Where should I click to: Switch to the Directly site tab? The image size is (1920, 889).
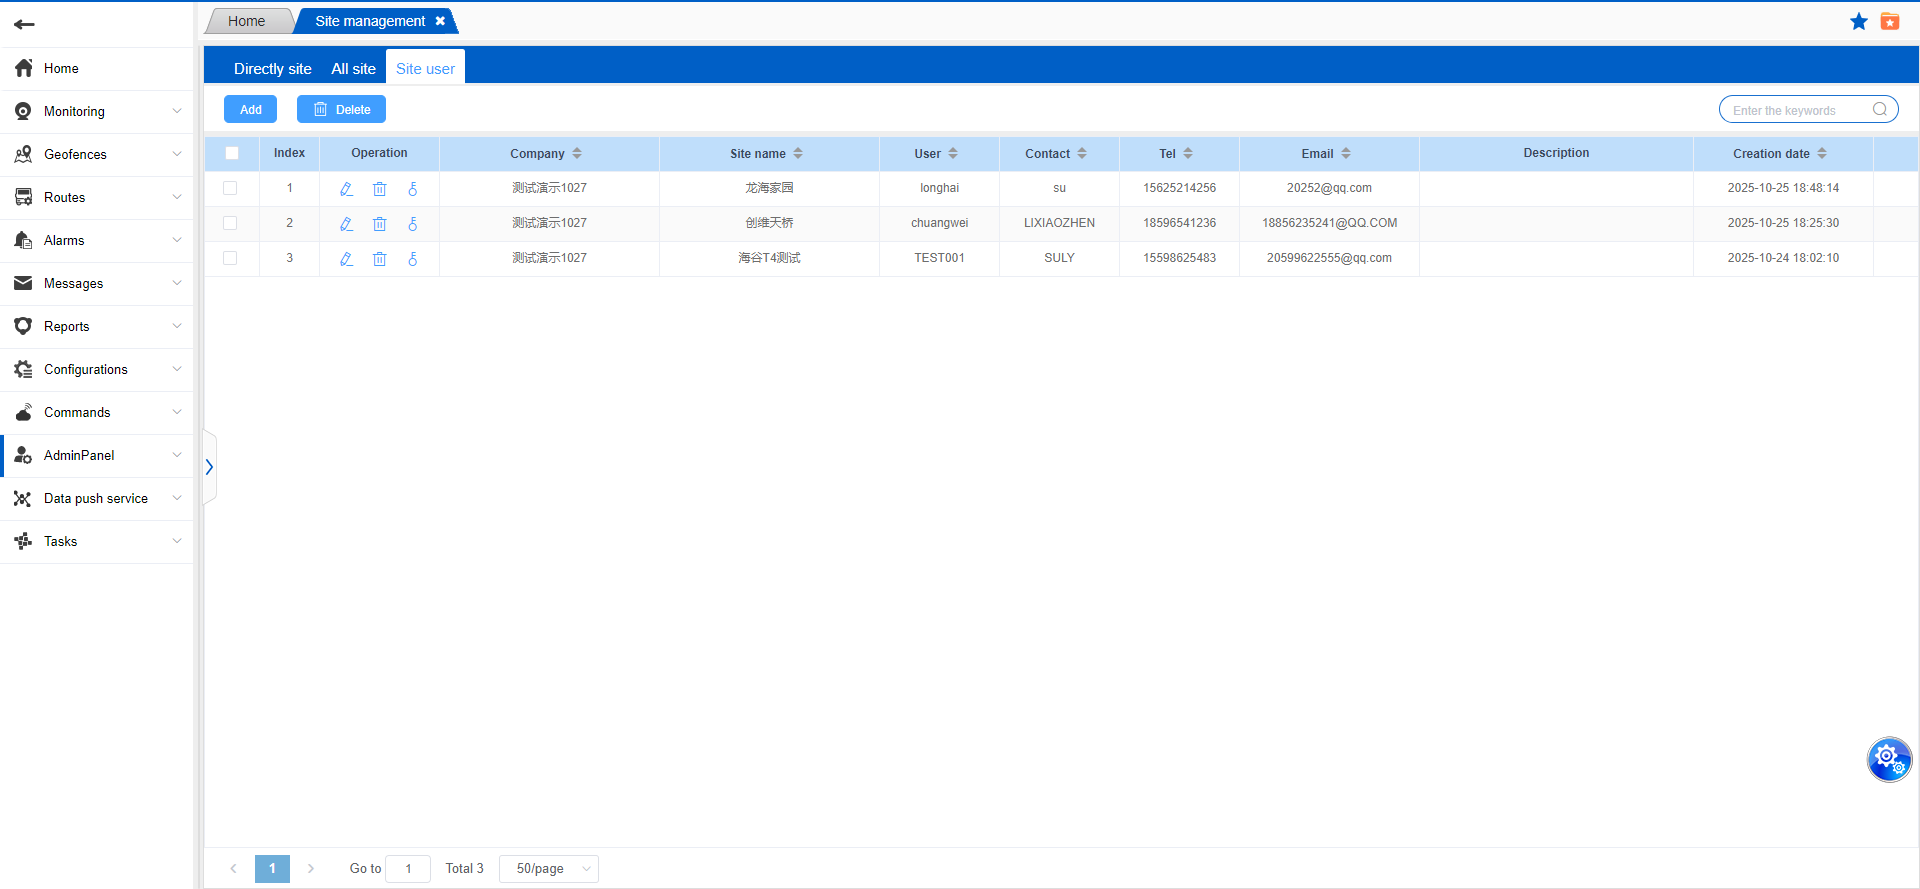click(x=273, y=69)
